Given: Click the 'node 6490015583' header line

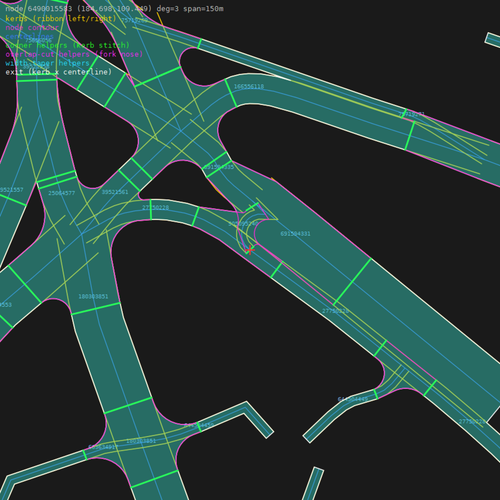Looking at the screenshot, I should (x=114, y=9).
